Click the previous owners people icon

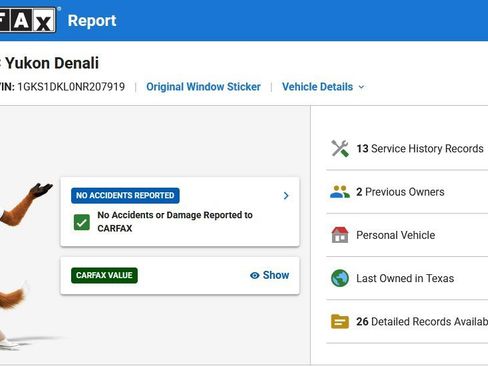340,192
